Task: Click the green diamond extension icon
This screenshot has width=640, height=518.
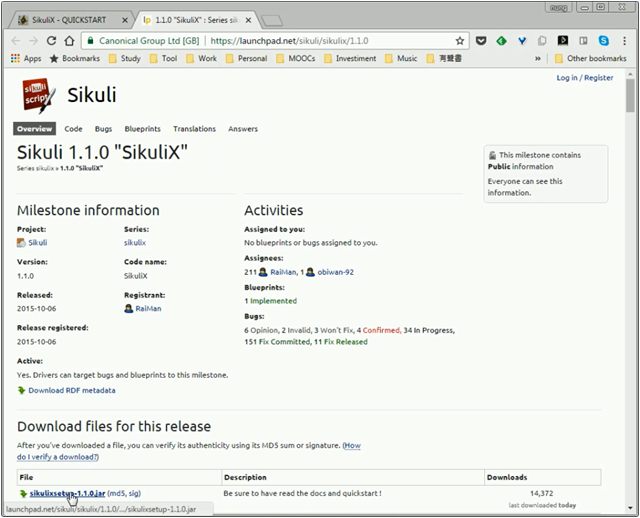Action: click(x=502, y=41)
